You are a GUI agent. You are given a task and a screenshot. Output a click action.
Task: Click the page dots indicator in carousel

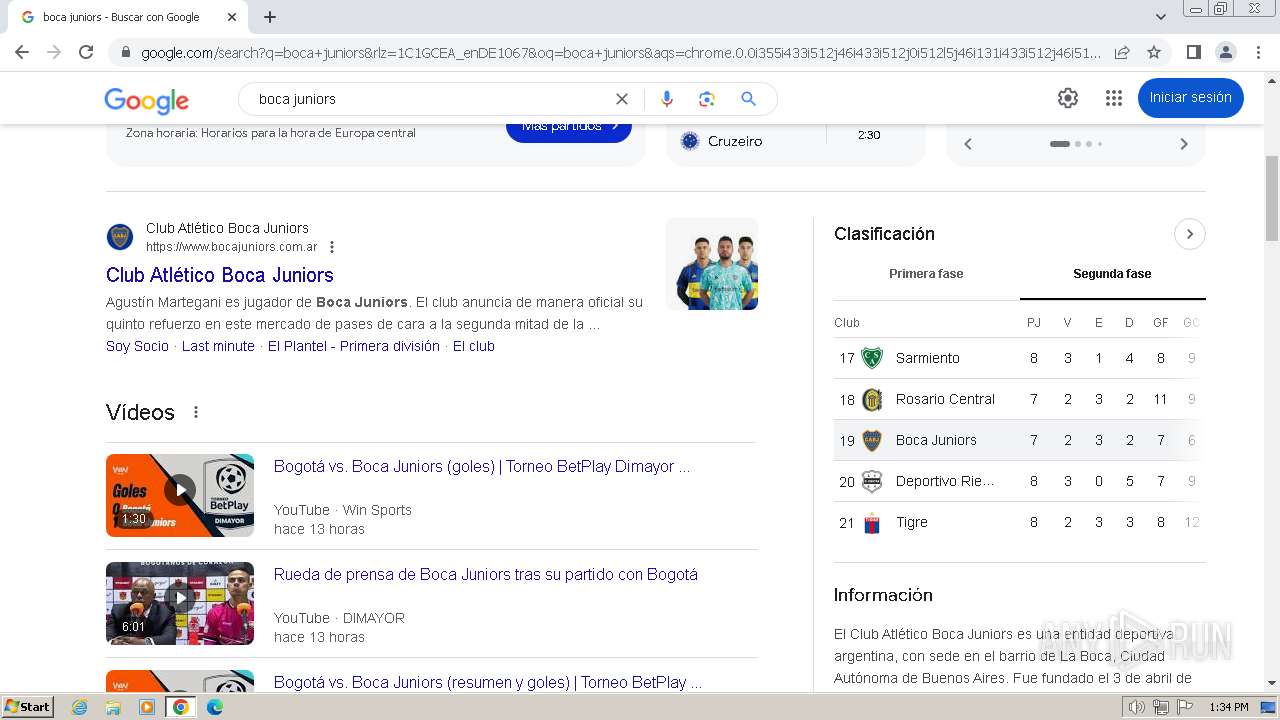point(1076,144)
